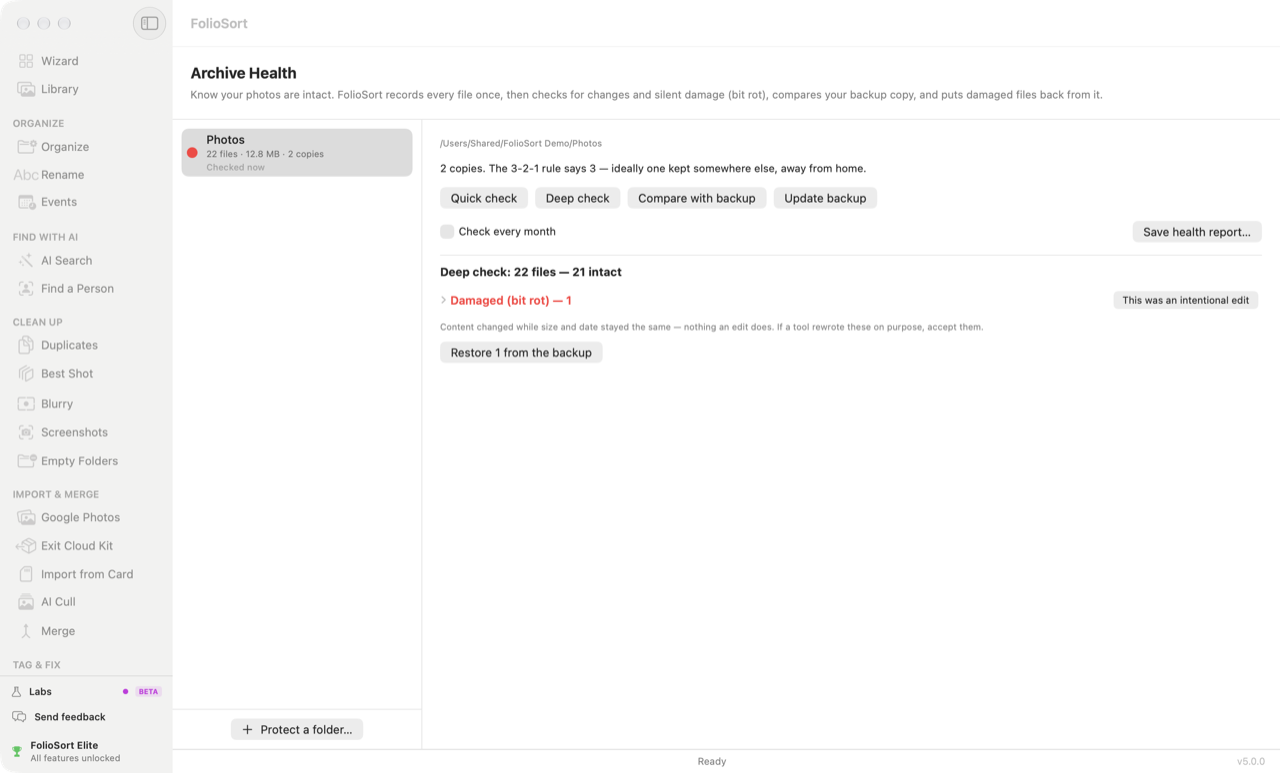Image resolution: width=1280 pixels, height=773 pixels.
Task: Click the Blurry icon
Action: tap(26, 404)
